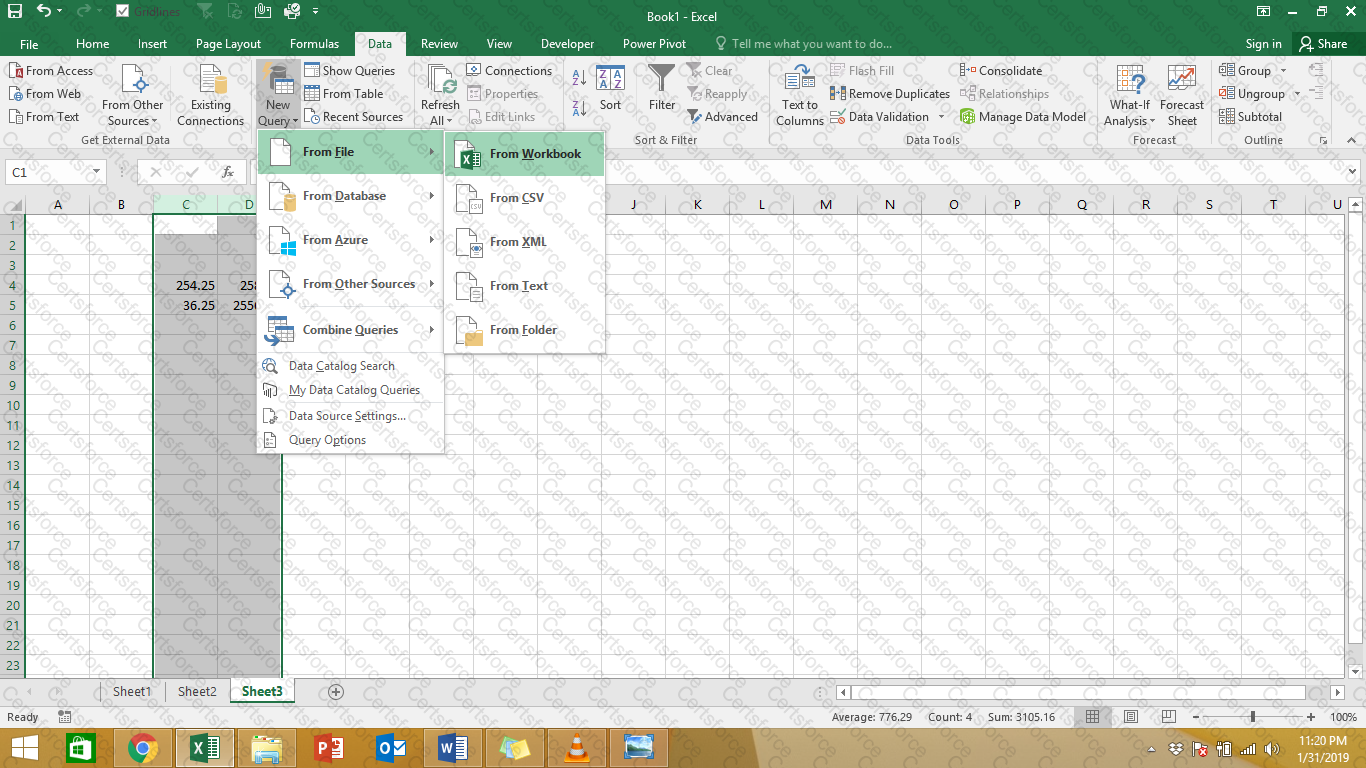Click the zoom slider in the status bar

[1252, 717]
